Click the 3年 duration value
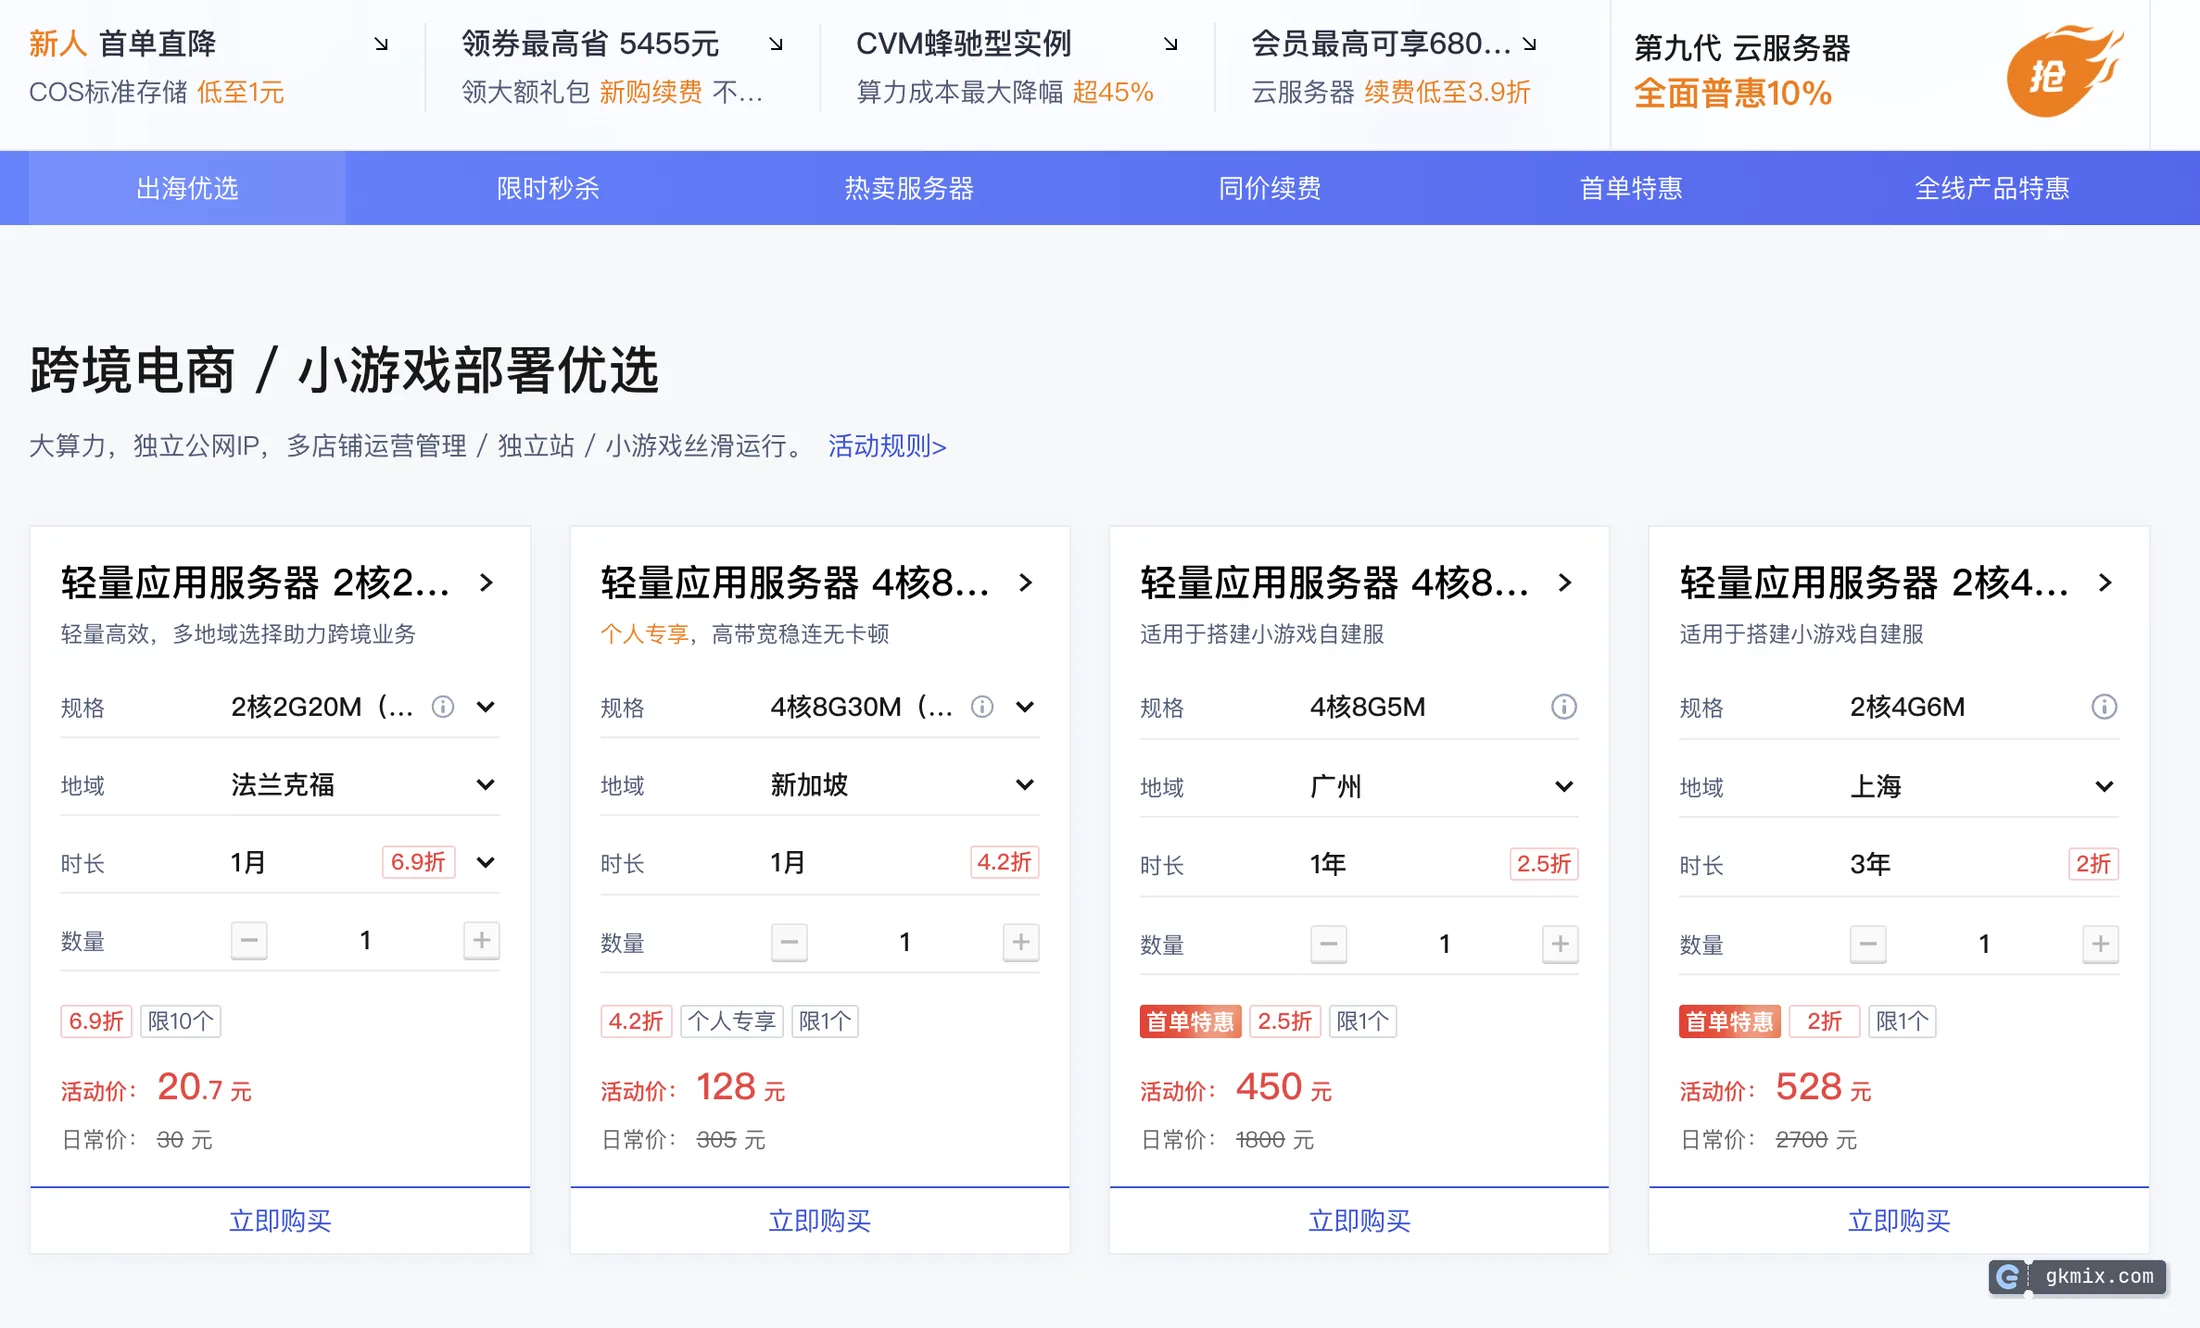 1870,864
